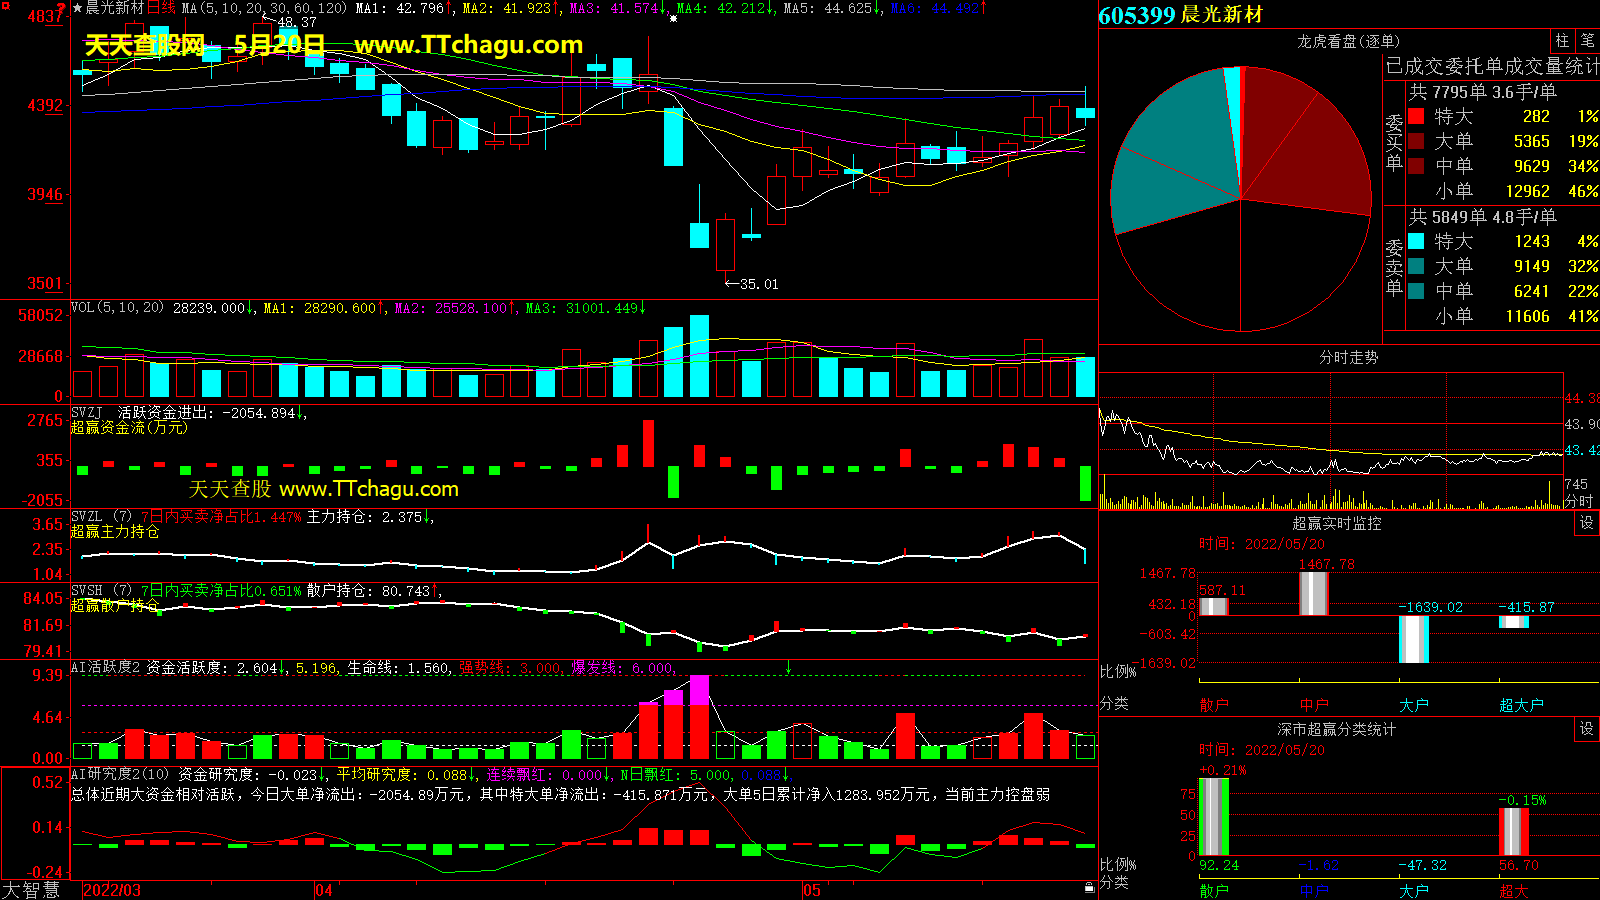Select the SVZJ indicator label

pos(87,412)
